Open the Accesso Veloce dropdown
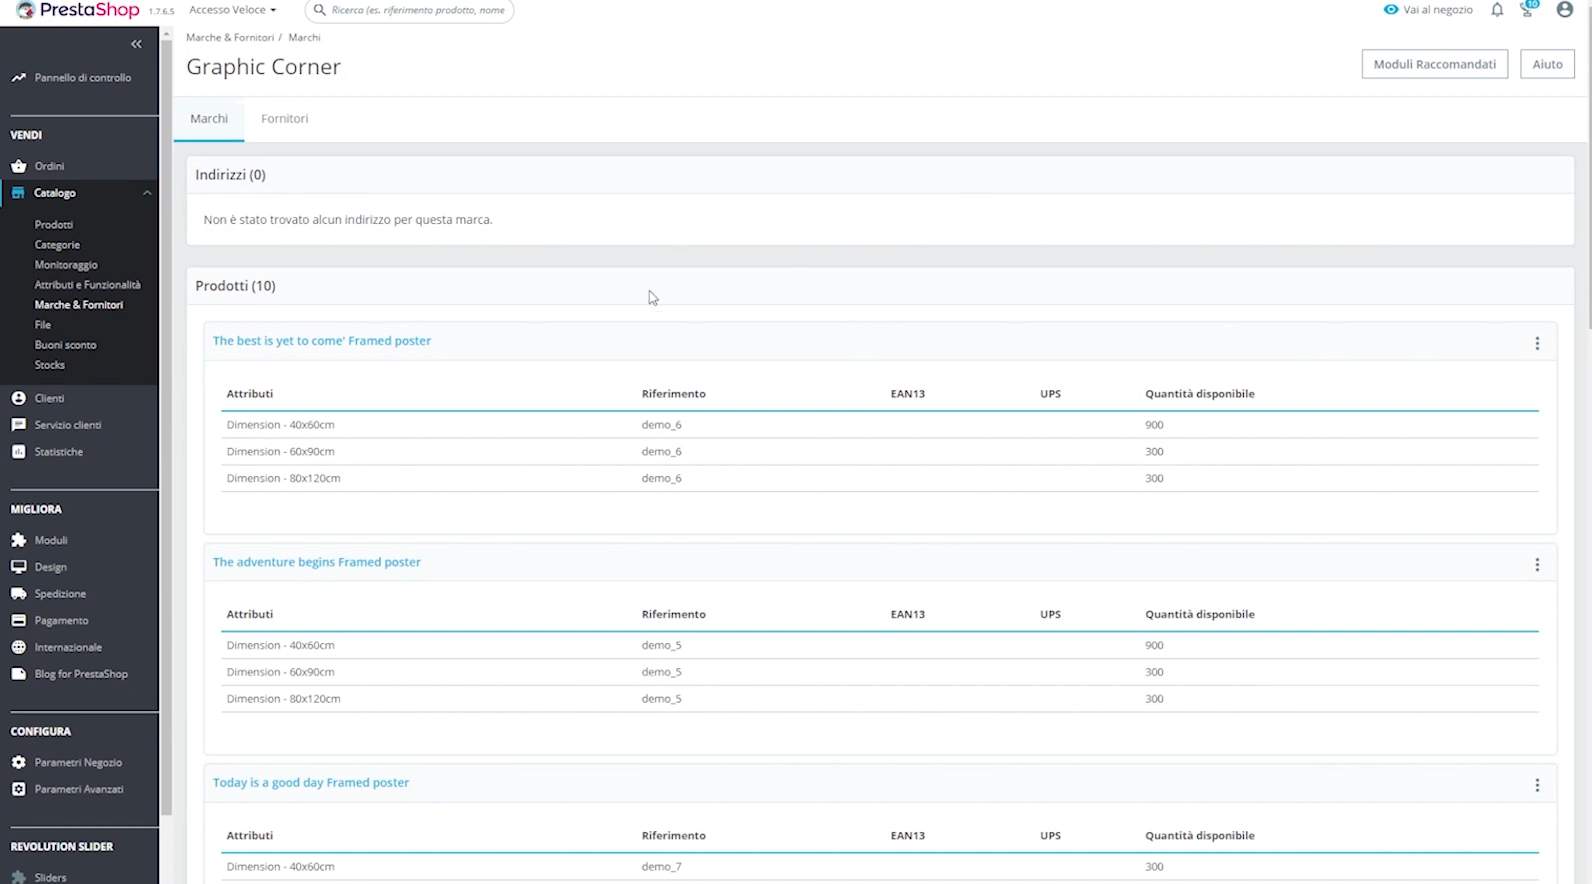This screenshot has height=884, width=1592. [232, 10]
